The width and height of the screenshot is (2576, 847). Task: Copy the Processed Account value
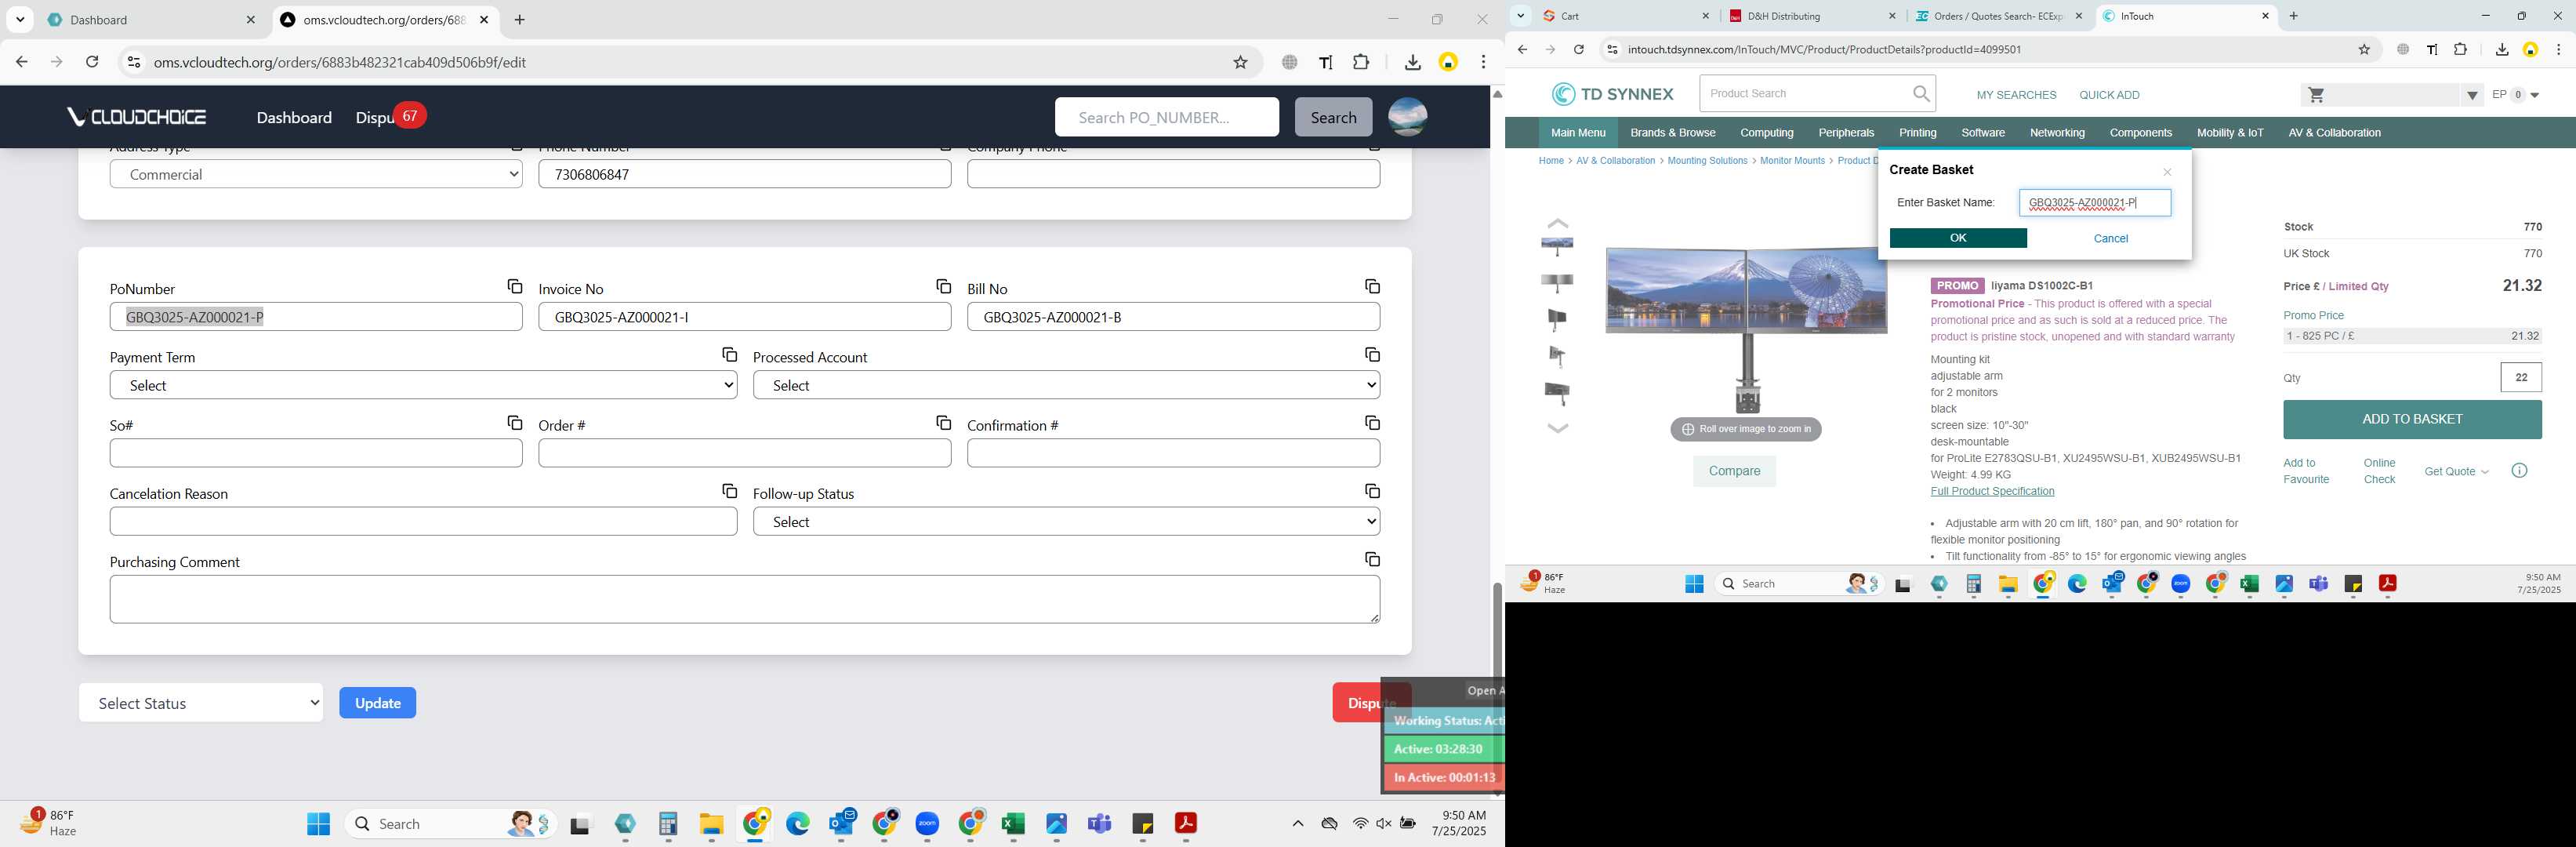pyautogui.click(x=1372, y=355)
